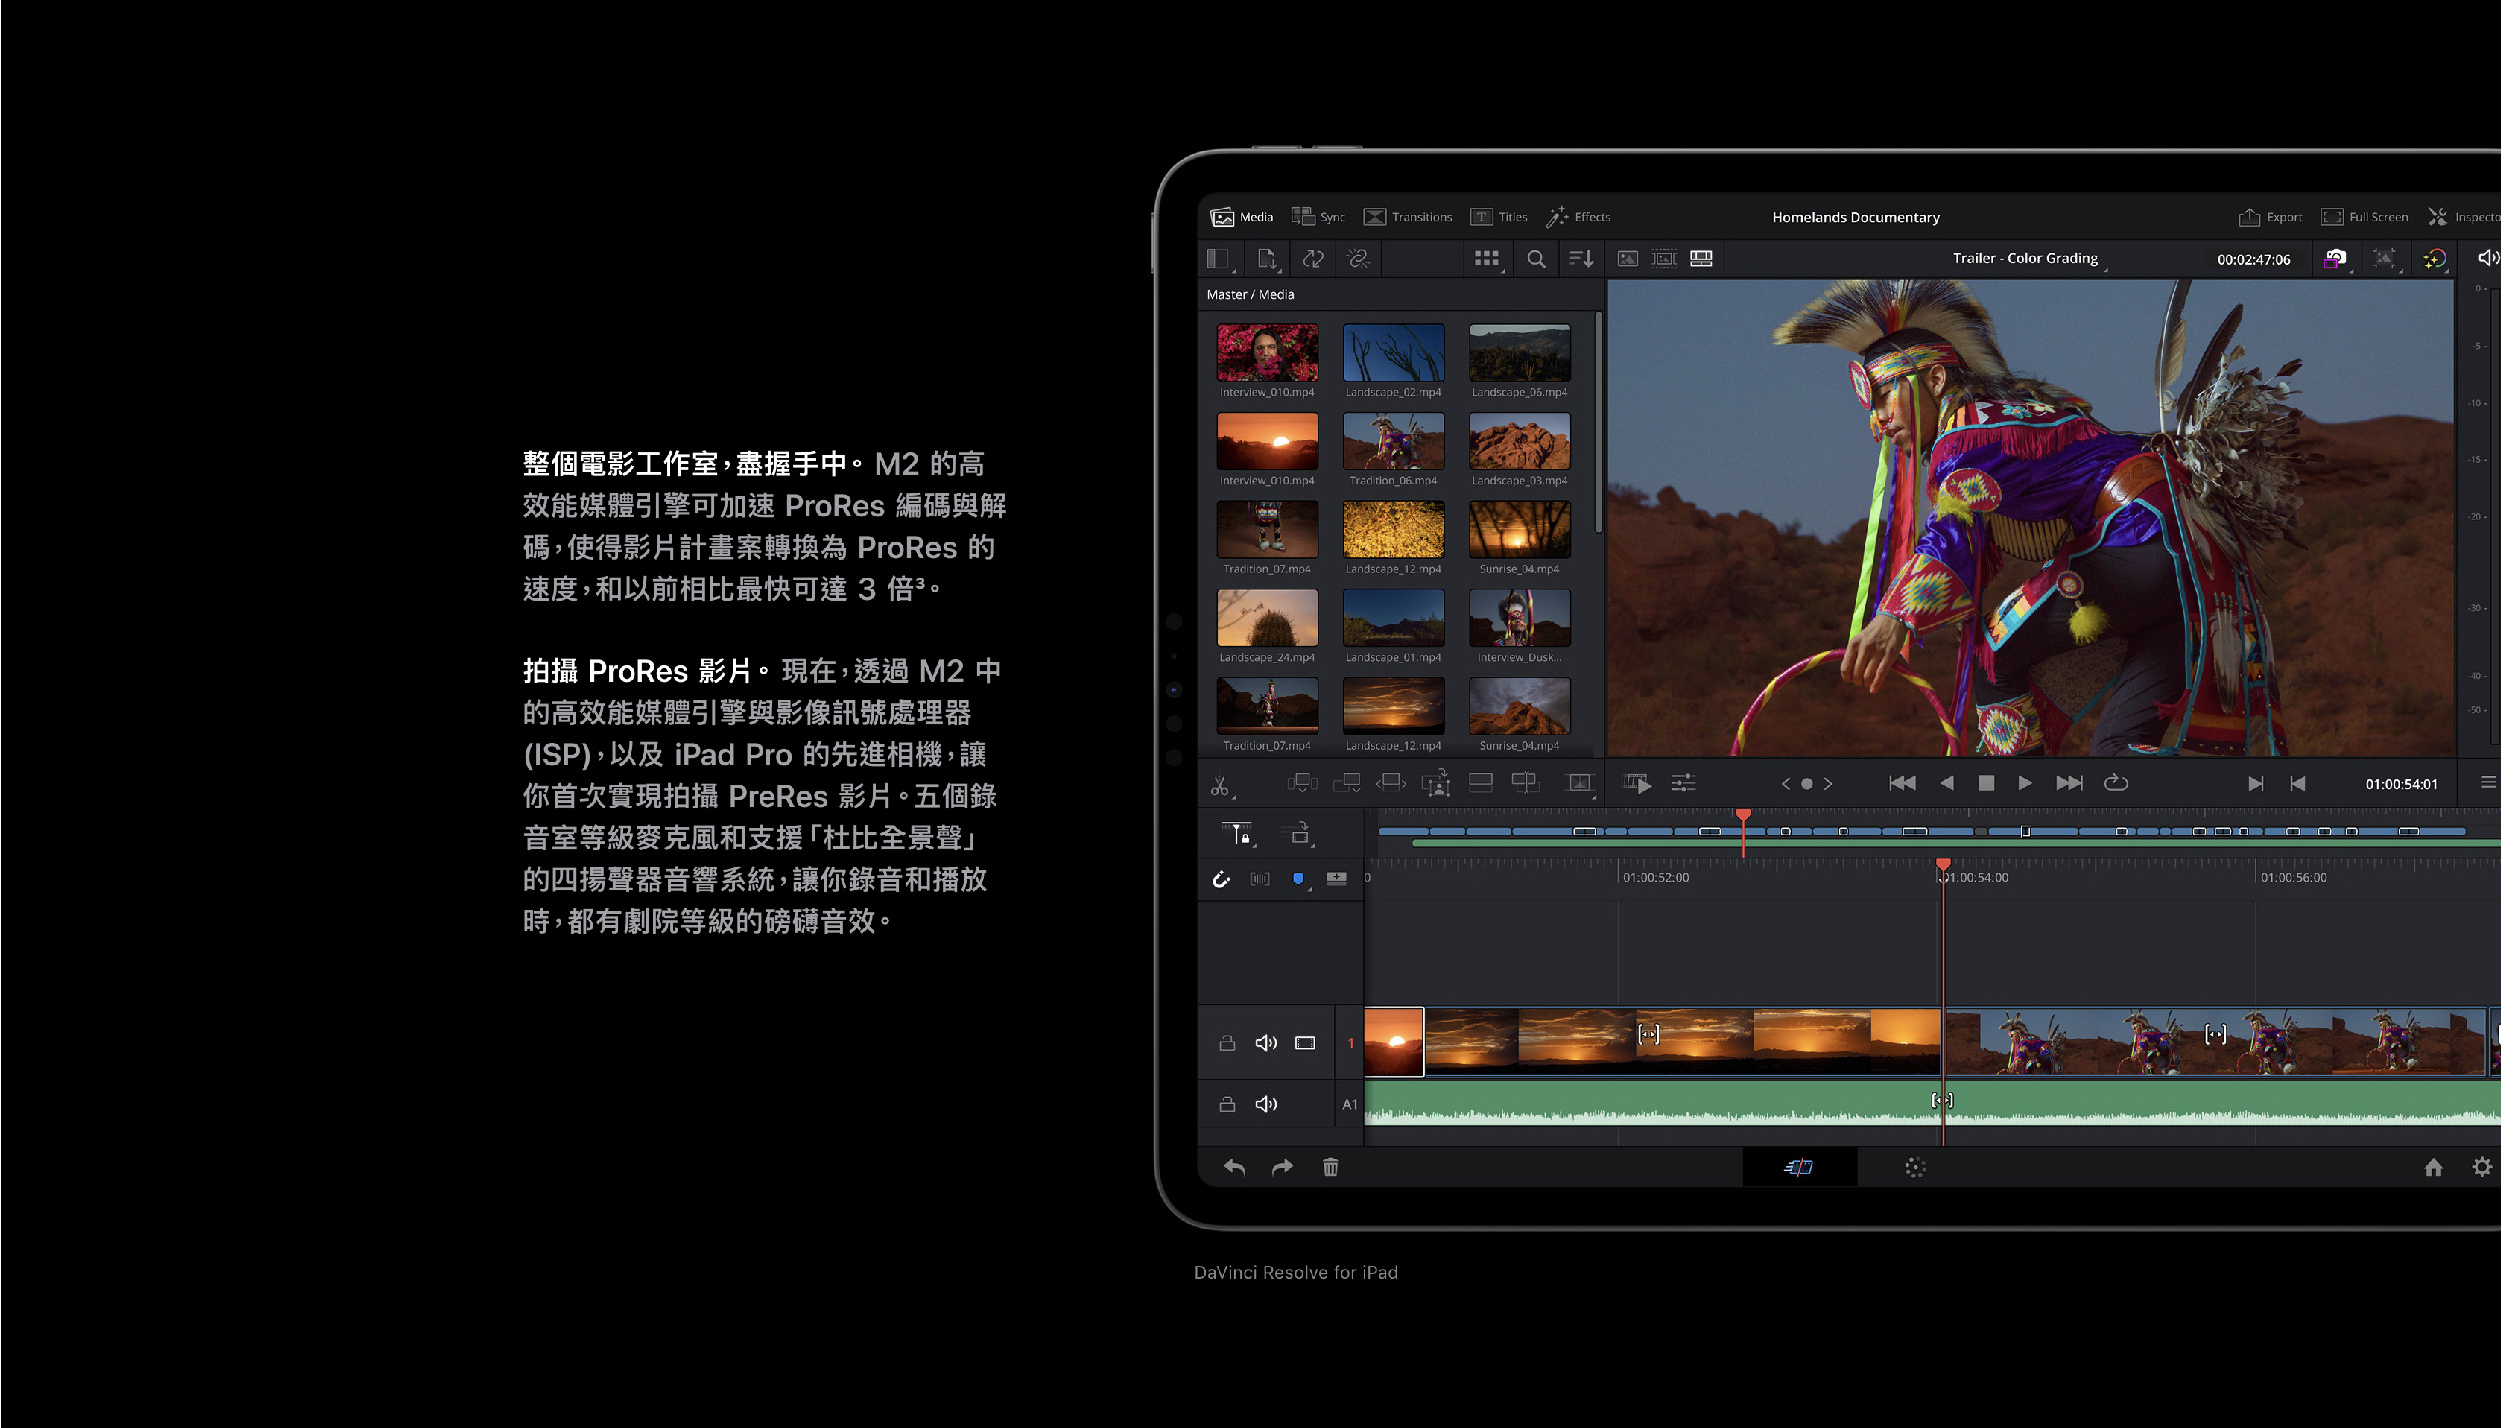Click the 00:02:47:06 duration timecode
The image size is (2501, 1428).
click(x=2253, y=259)
